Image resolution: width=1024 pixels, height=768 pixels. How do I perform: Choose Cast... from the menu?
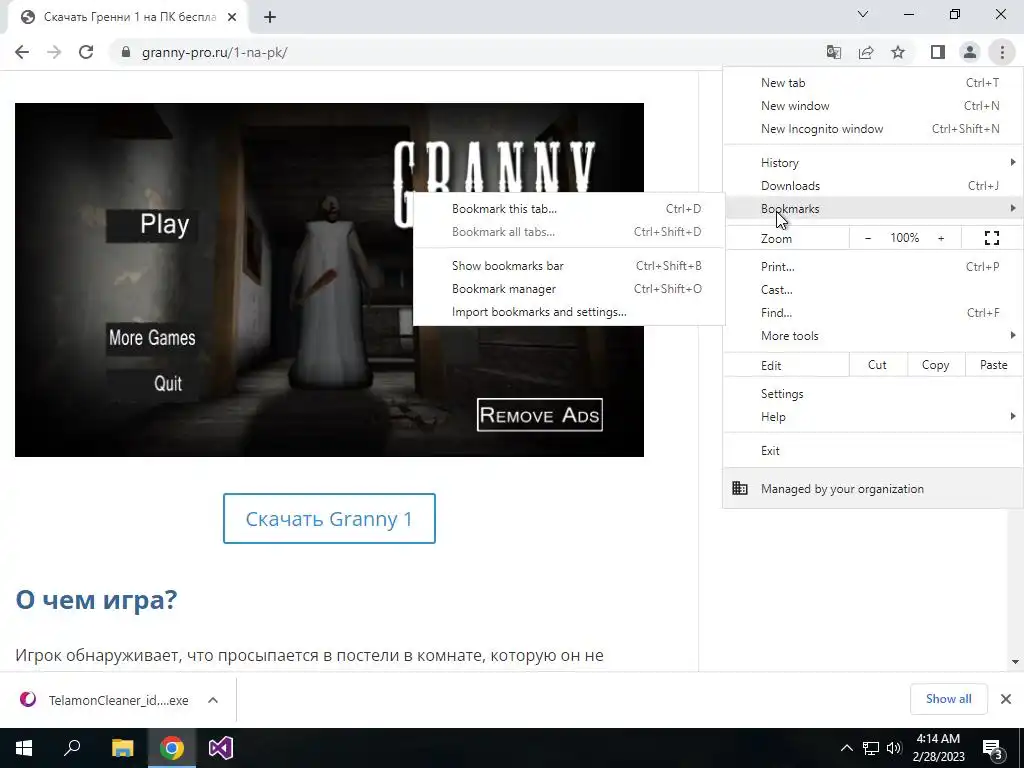pyautogui.click(x=873, y=289)
